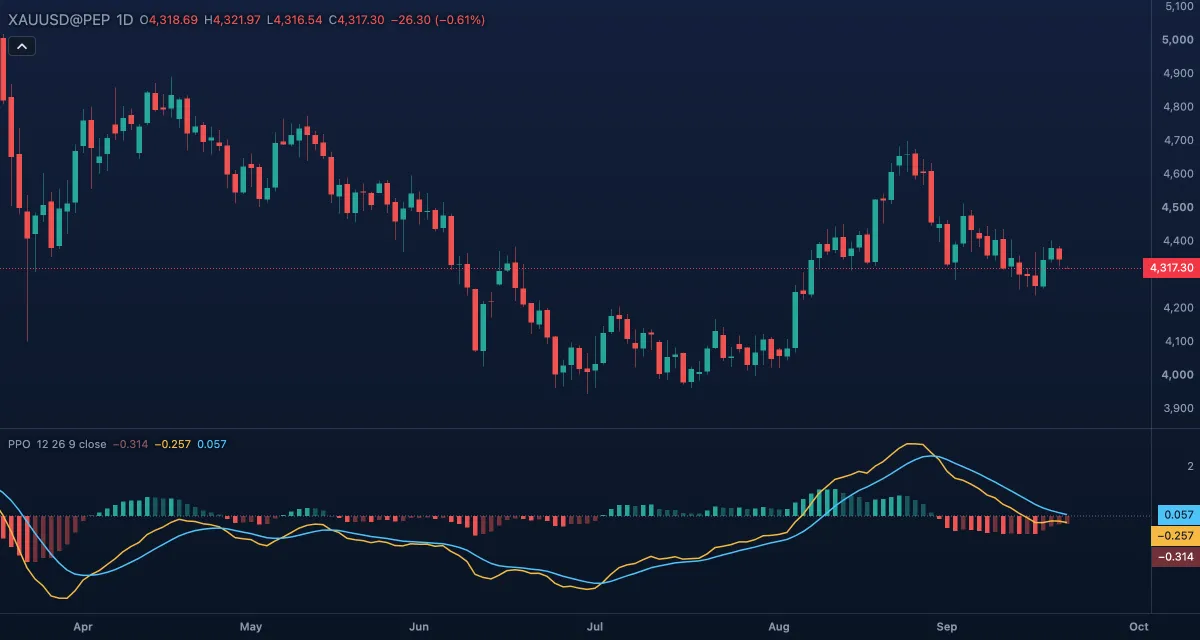Viewport: 1200px width, 640px height.
Task: Click the change value −26.30 (−0.61%)
Action: coord(437,20)
